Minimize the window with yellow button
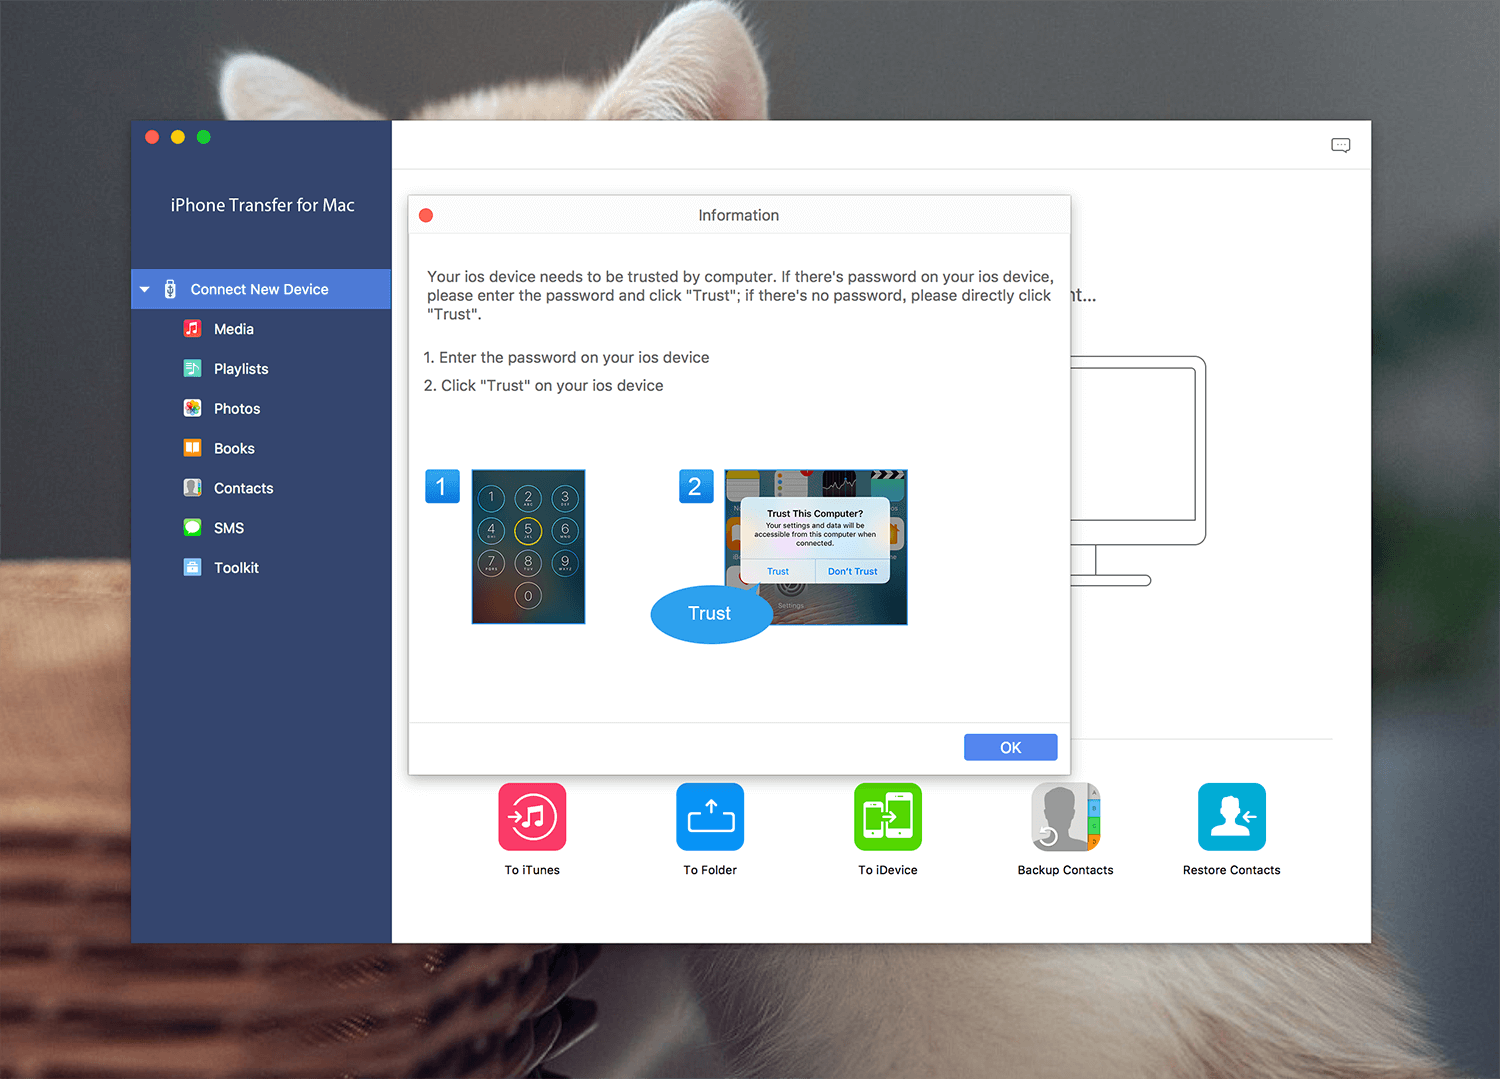The height and width of the screenshot is (1079, 1500). (x=178, y=137)
